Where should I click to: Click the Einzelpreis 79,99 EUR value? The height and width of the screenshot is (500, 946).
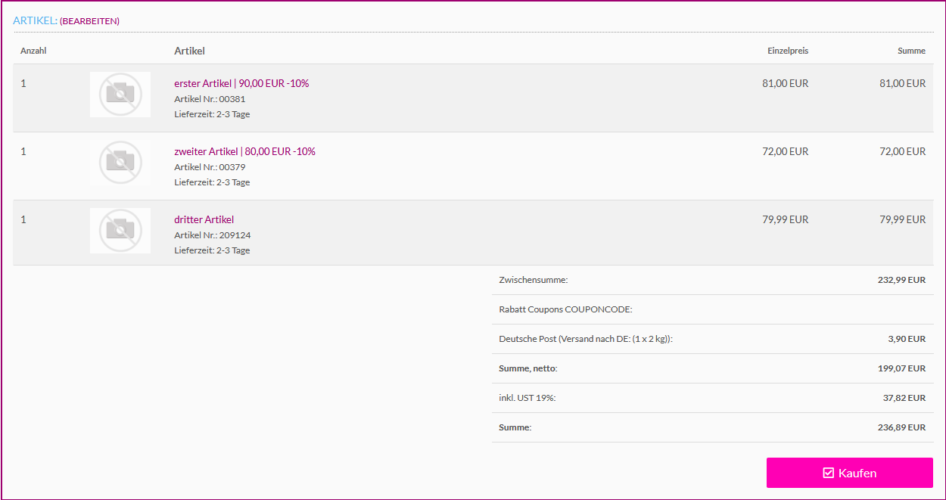pos(786,220)
